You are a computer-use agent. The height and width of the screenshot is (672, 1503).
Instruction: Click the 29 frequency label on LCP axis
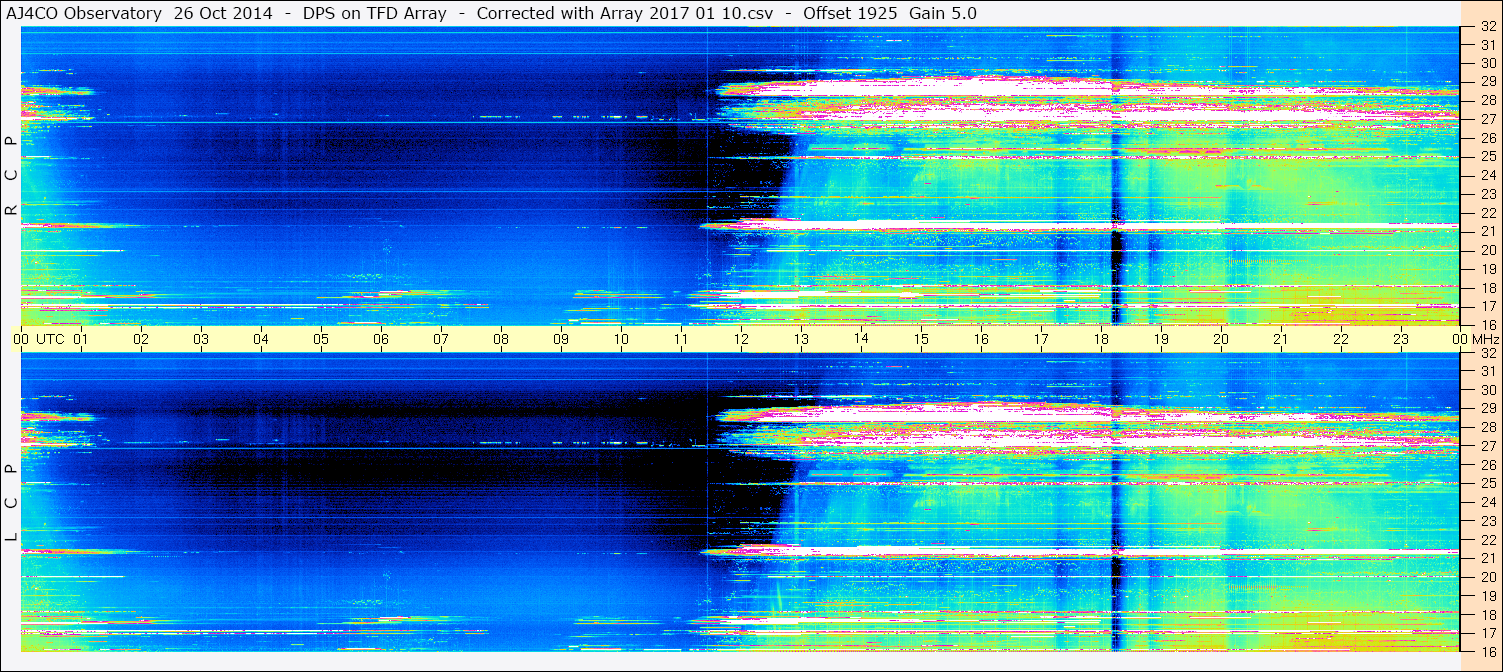[1487, 408]
